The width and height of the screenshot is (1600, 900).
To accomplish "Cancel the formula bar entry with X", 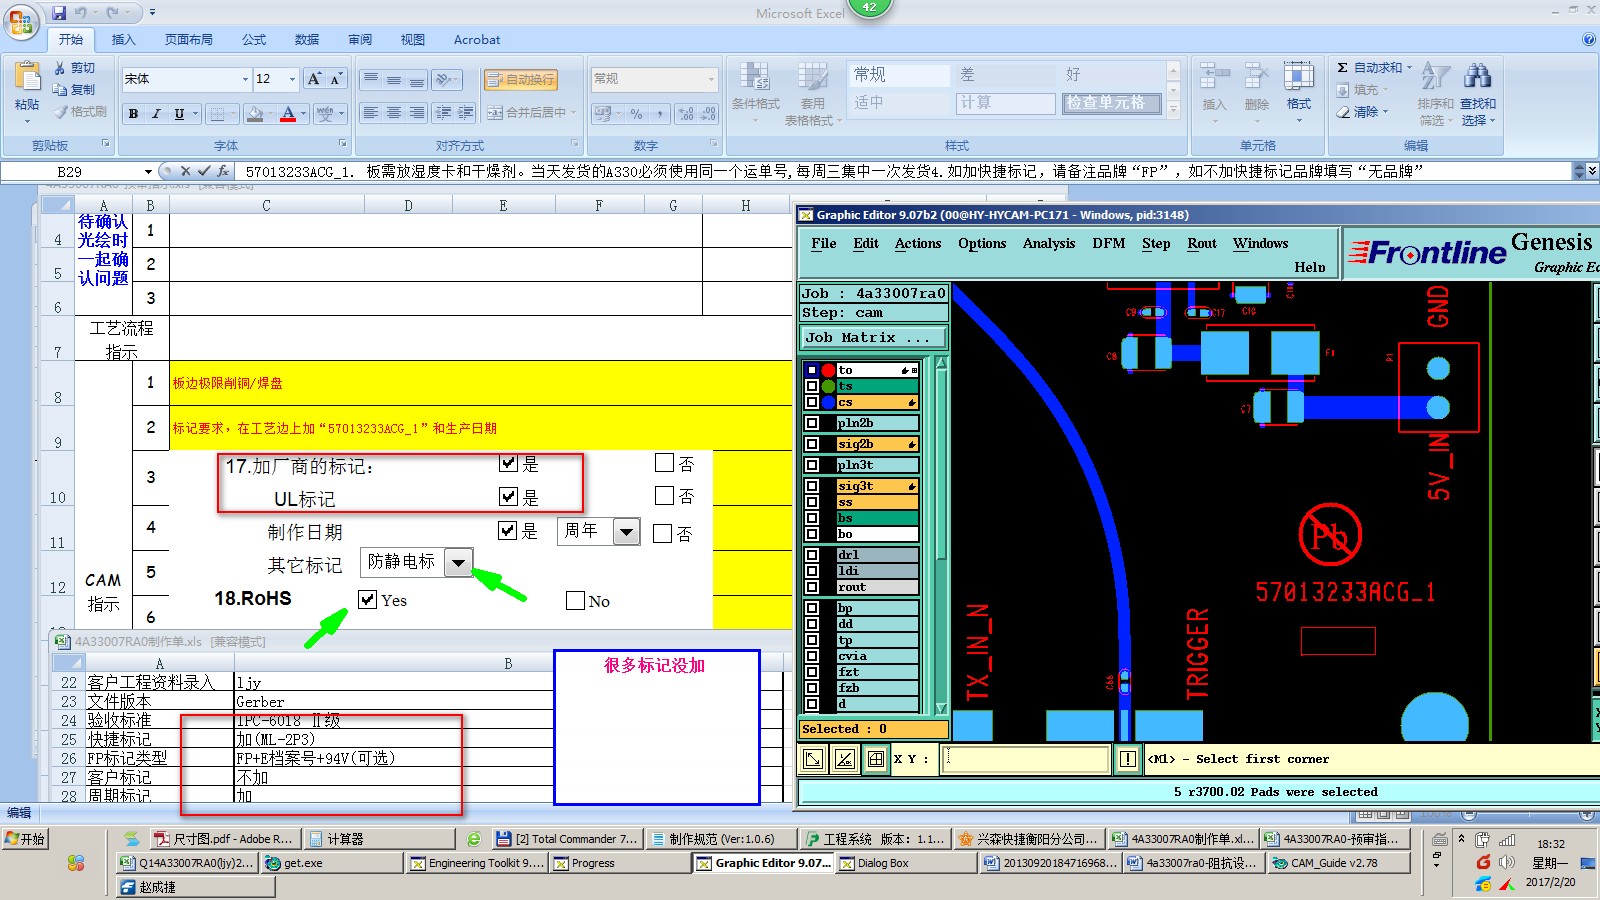I will [185, 171].
